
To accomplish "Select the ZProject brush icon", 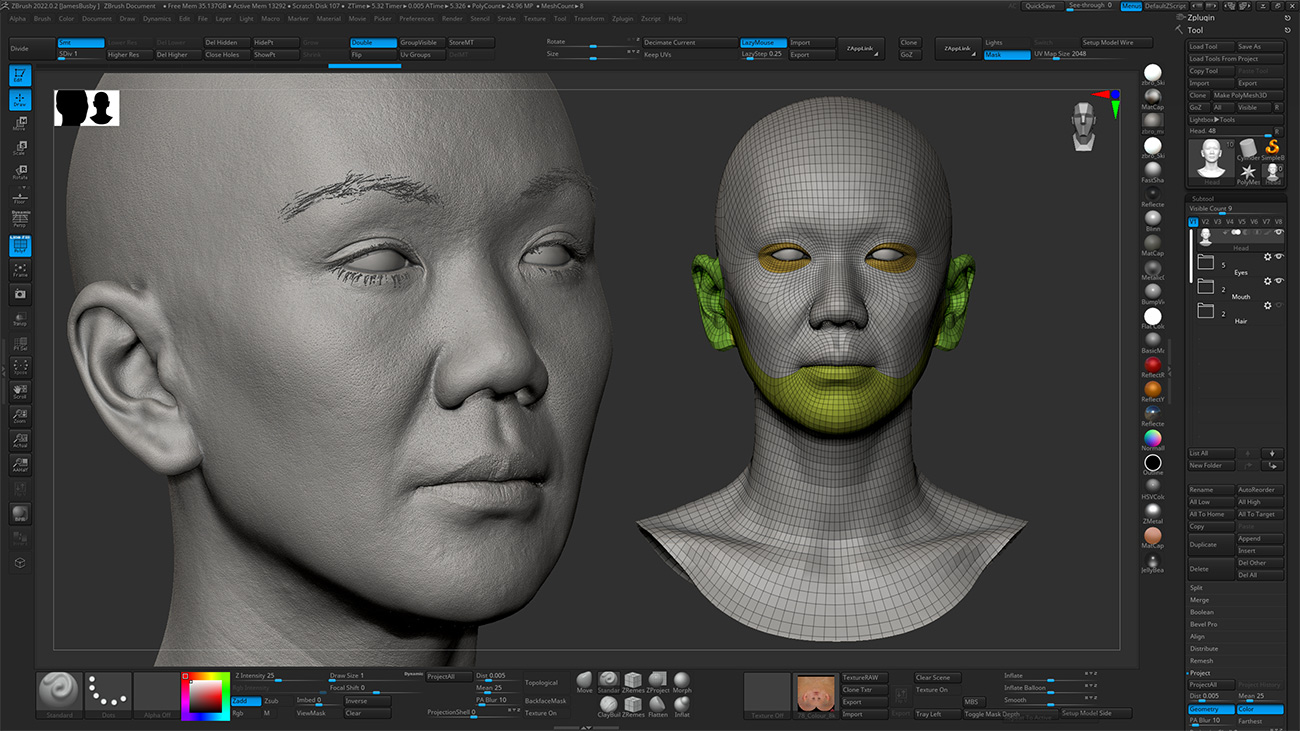I will click(658, 679).
